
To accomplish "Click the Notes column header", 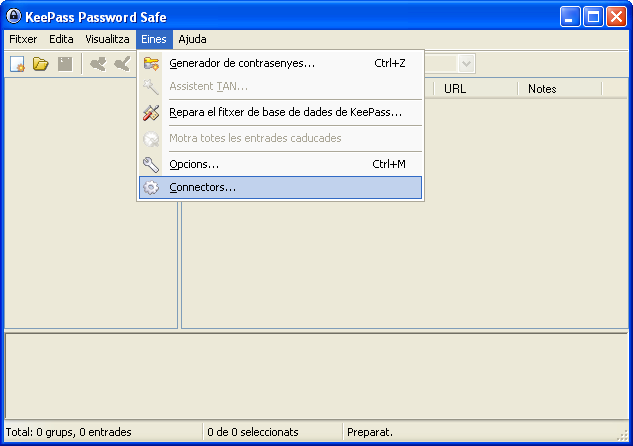I will point(560,89).
